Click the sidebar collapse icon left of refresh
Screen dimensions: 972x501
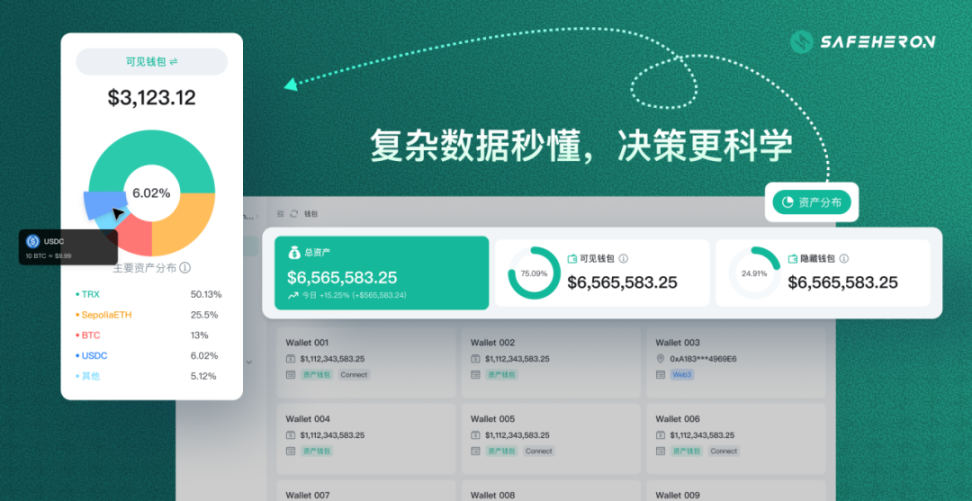pos(280,214)
